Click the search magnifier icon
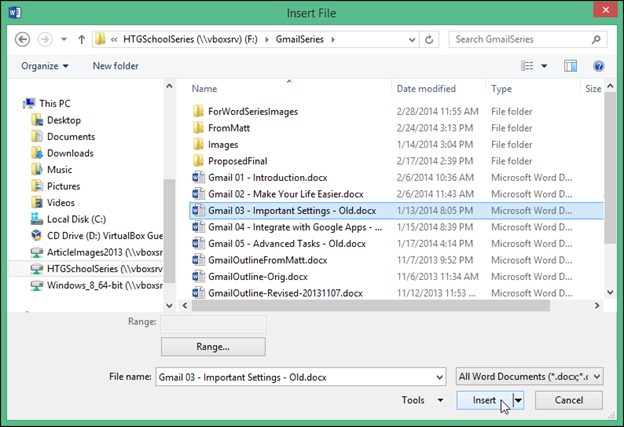 [x=596, y=39]
